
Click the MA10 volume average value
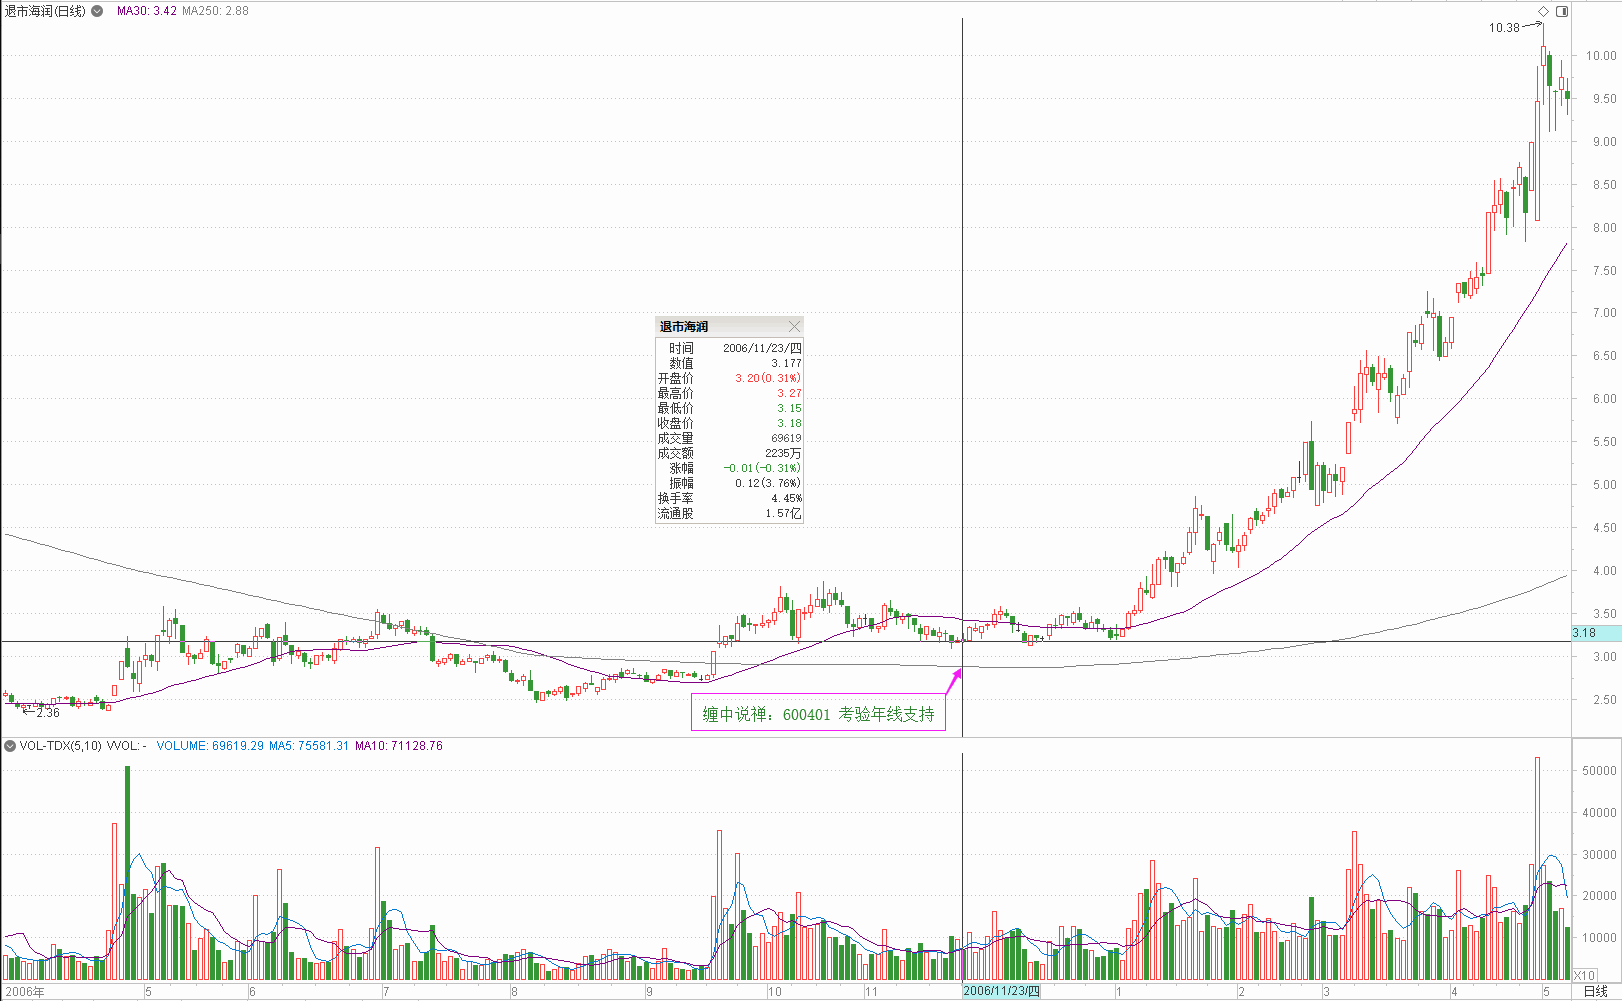(398, 746)
